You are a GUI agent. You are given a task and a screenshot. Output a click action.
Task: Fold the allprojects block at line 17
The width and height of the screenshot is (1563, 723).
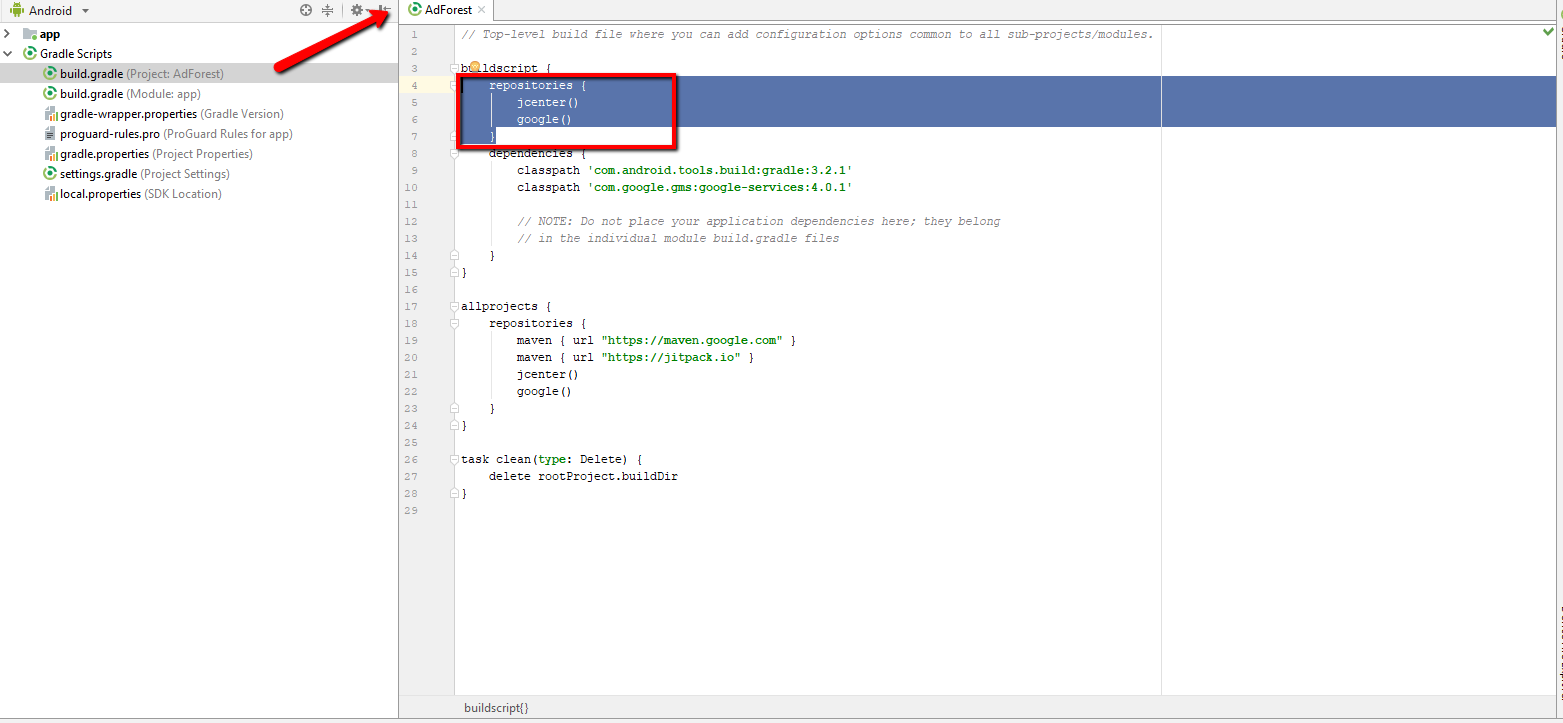click(455, 307)
